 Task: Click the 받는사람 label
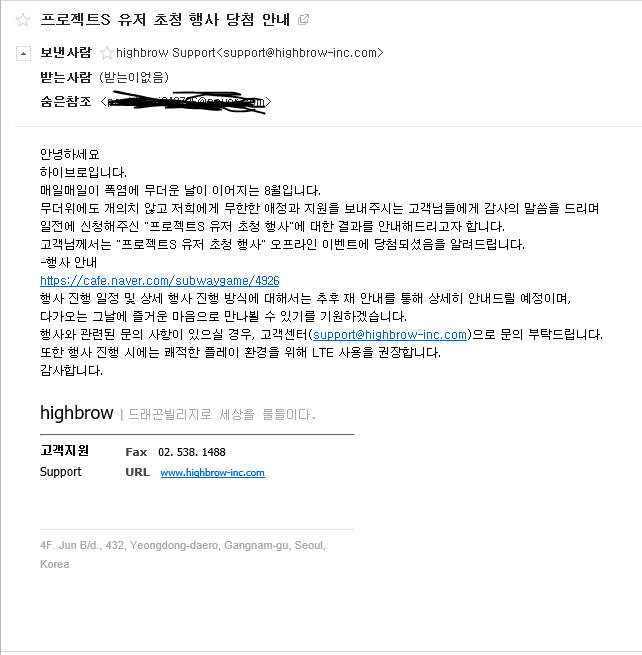pos(66,77)
